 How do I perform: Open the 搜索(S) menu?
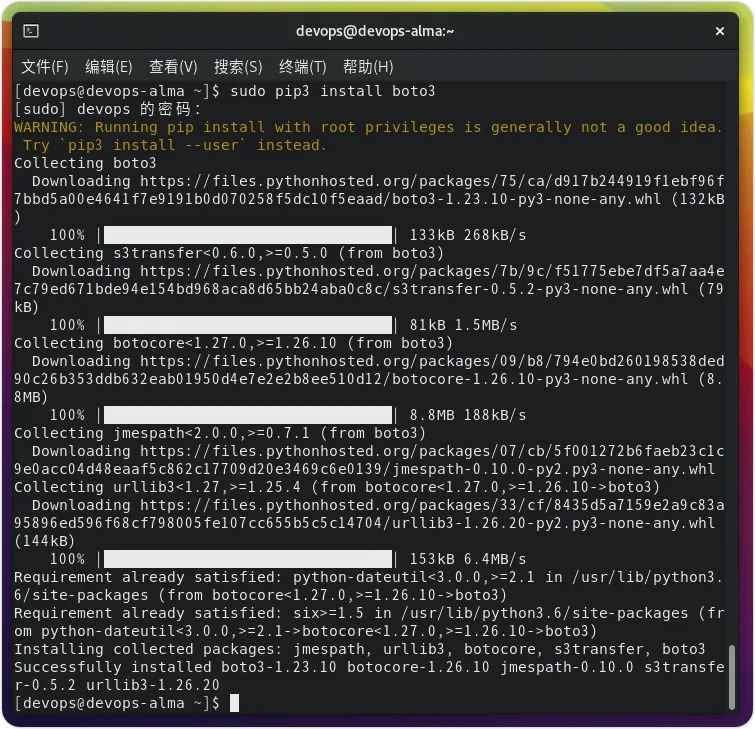coord(238,67)
